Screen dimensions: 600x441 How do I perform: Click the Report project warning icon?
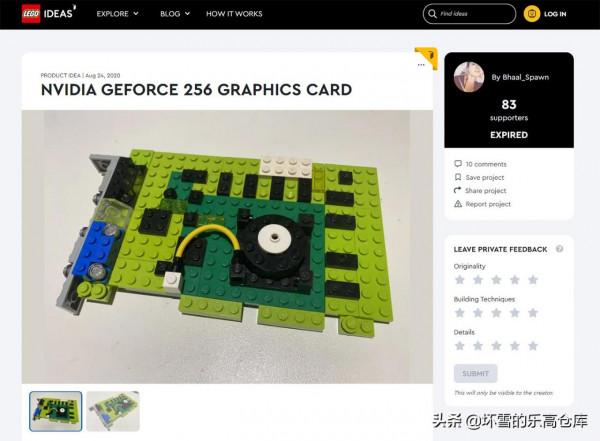pyautogui.click(x=458, y=204)
